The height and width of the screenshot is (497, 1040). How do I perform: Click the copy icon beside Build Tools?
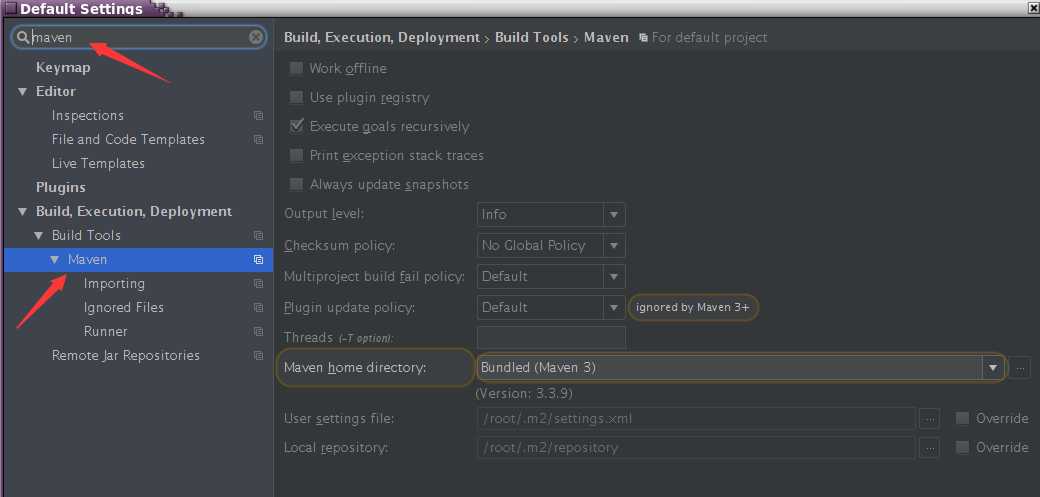click(x=258, y=236)
